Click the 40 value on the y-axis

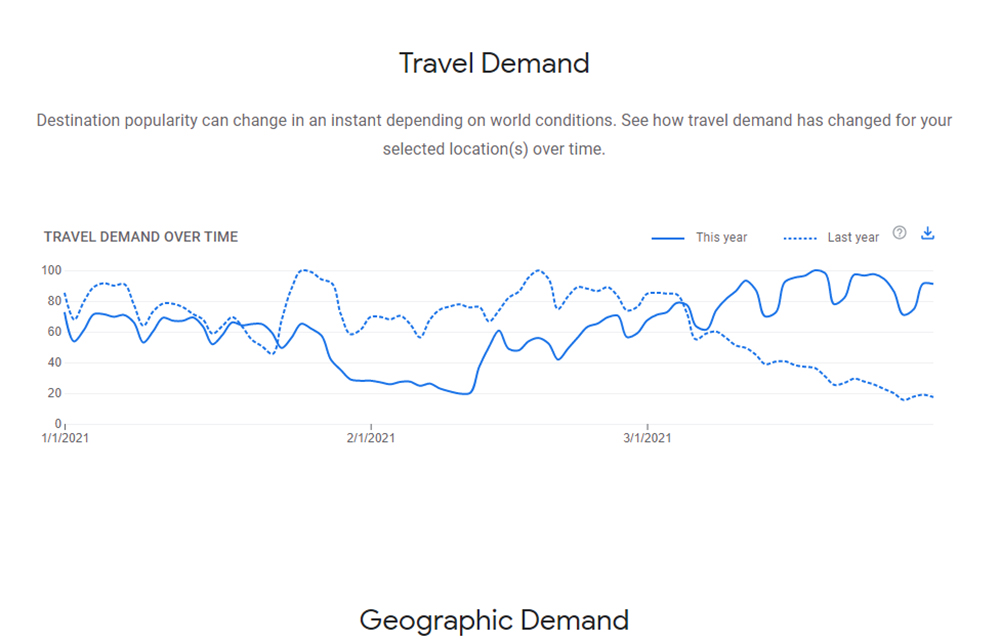point(54,362)
